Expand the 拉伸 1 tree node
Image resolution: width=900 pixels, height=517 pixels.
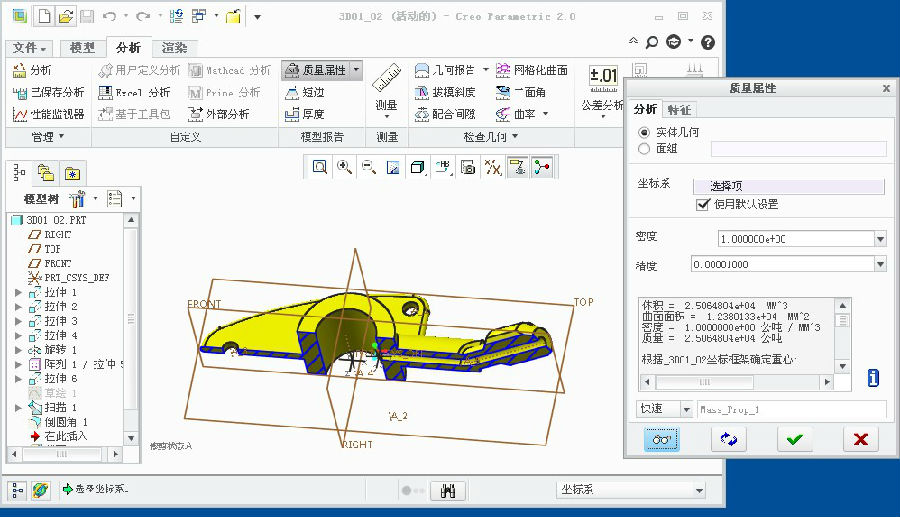(18, 292)
